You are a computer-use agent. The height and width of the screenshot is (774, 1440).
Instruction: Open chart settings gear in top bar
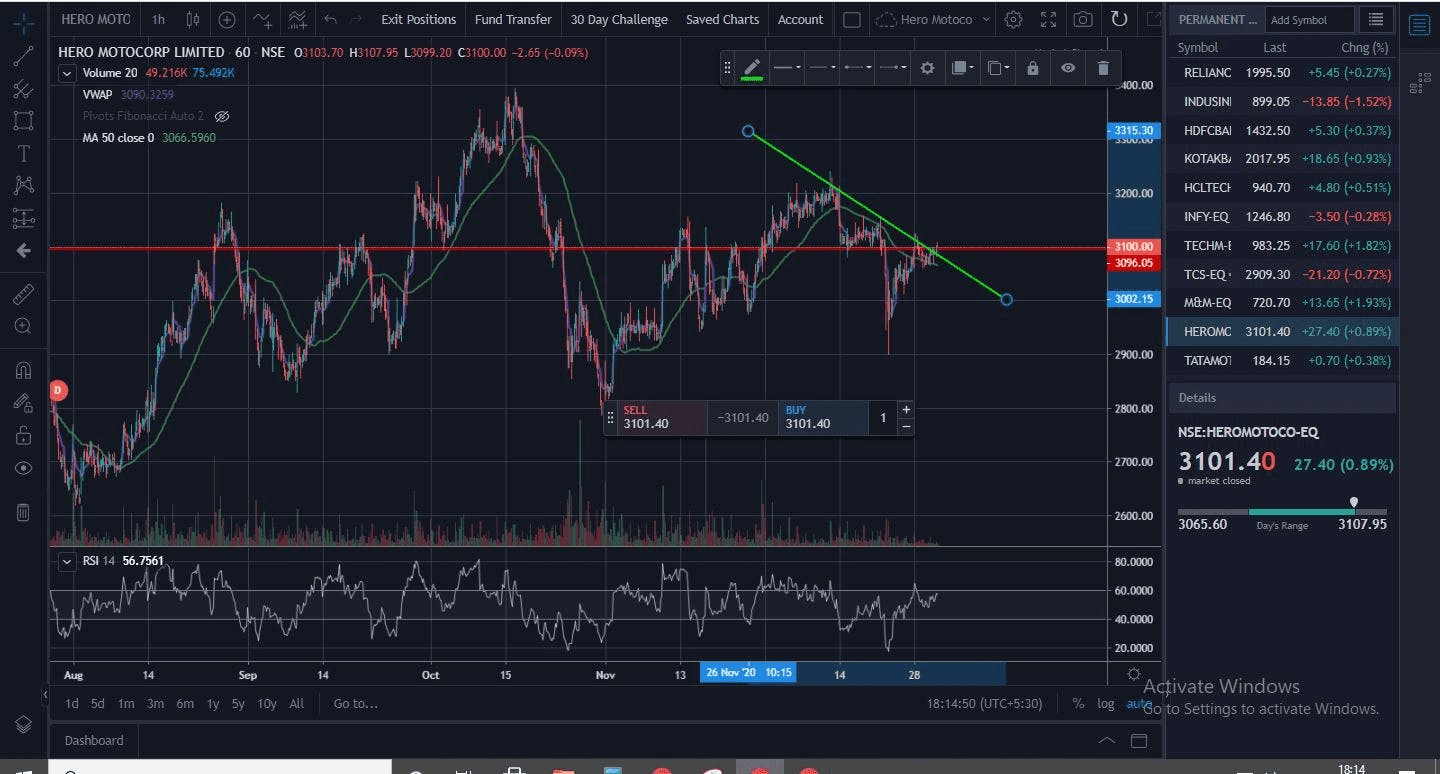pos(1013,19)
